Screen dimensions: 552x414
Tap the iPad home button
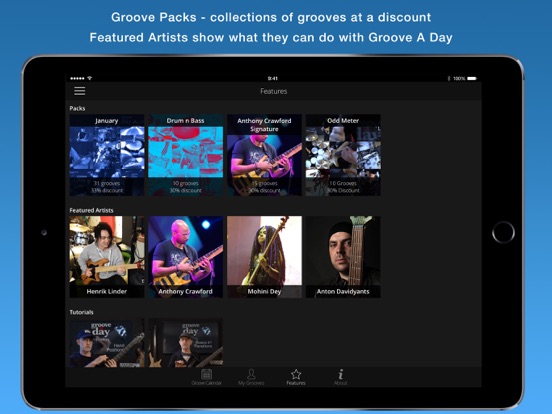[x=503, y=232]
